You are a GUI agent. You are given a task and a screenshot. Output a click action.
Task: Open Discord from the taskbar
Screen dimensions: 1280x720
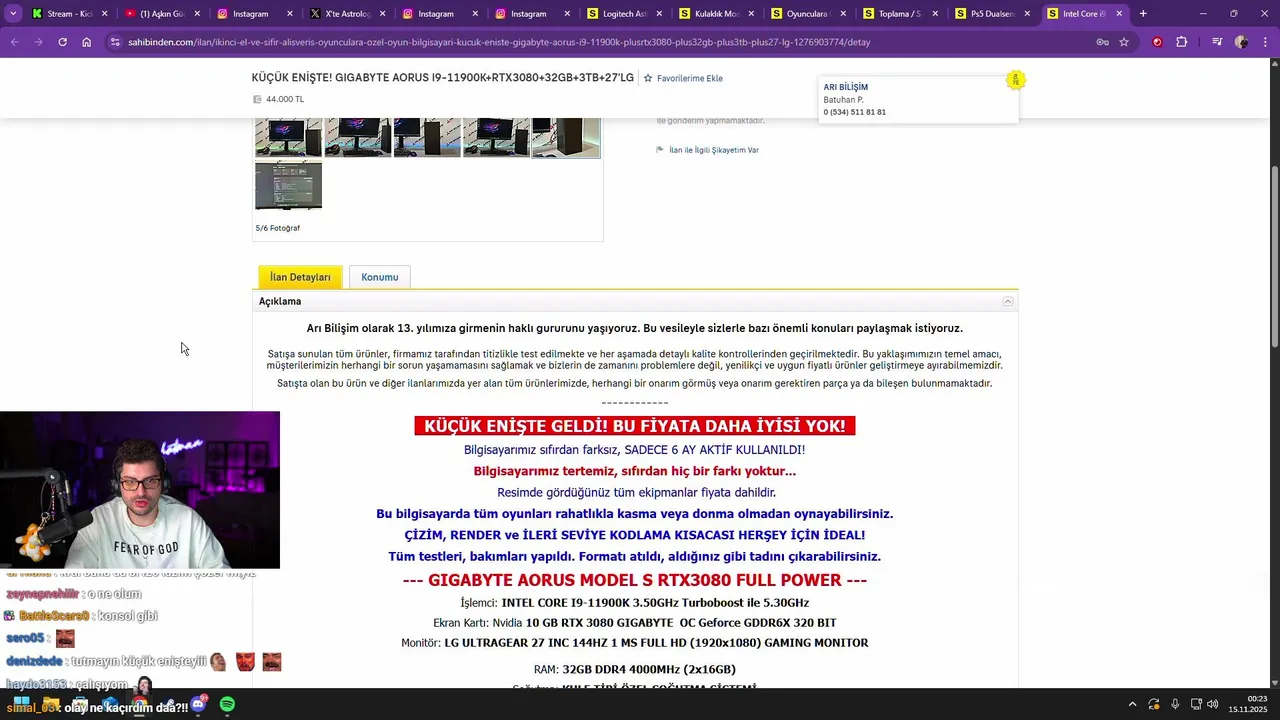pyautogui.click(x=198, y=705)
